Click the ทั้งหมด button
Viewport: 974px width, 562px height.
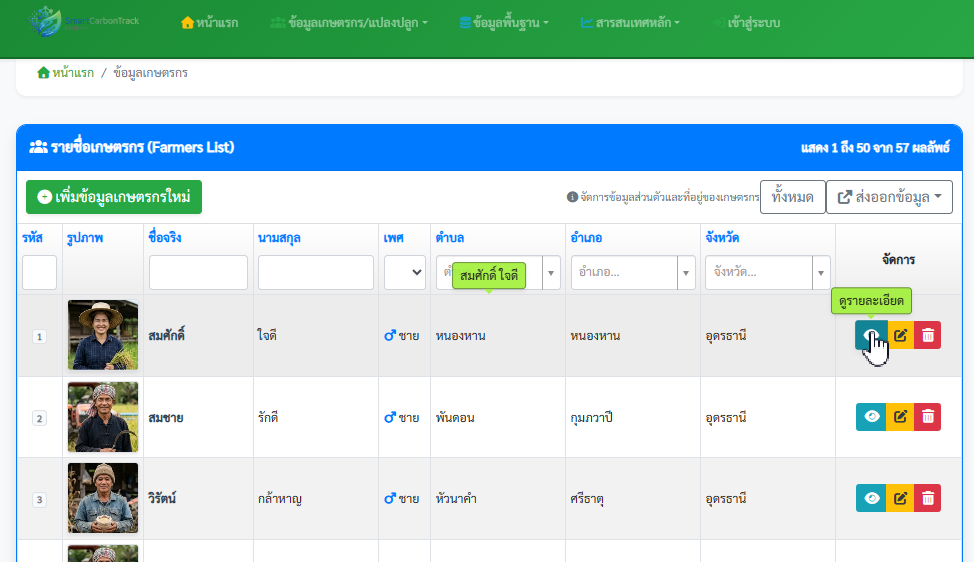click(x=793, y=197)
